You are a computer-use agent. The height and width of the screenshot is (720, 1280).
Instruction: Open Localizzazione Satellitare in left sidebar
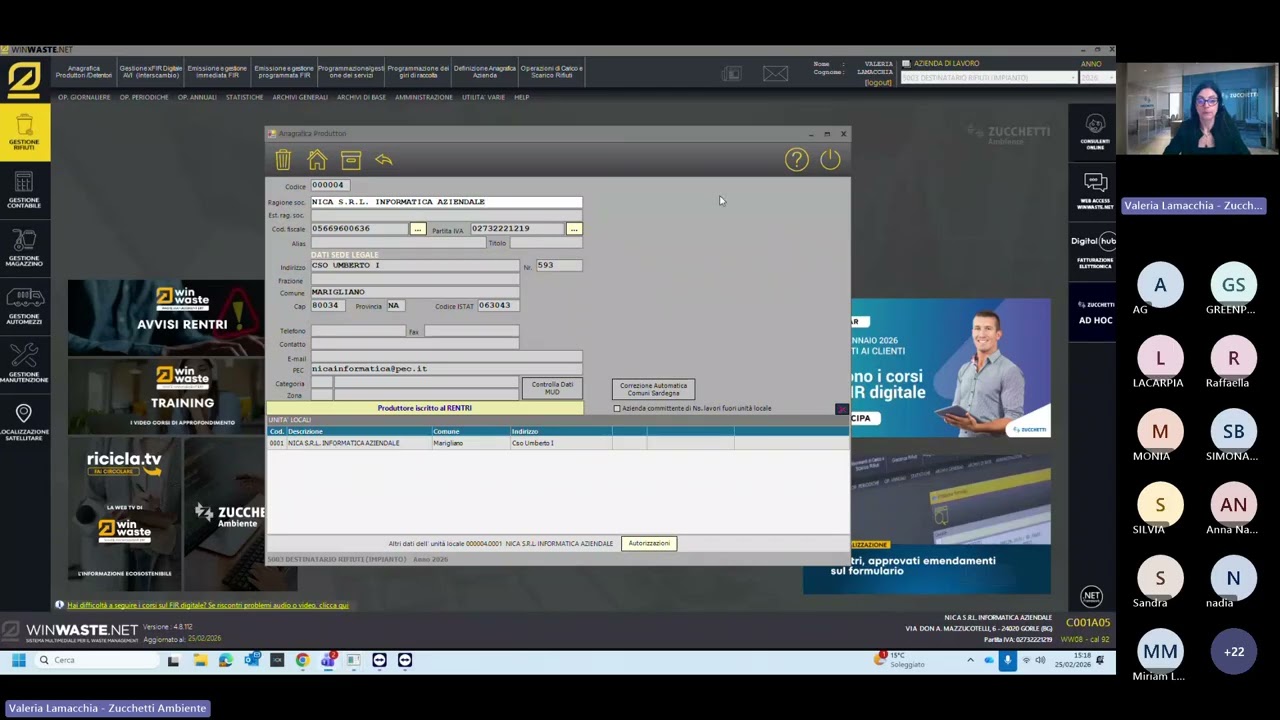pos(24,422)
